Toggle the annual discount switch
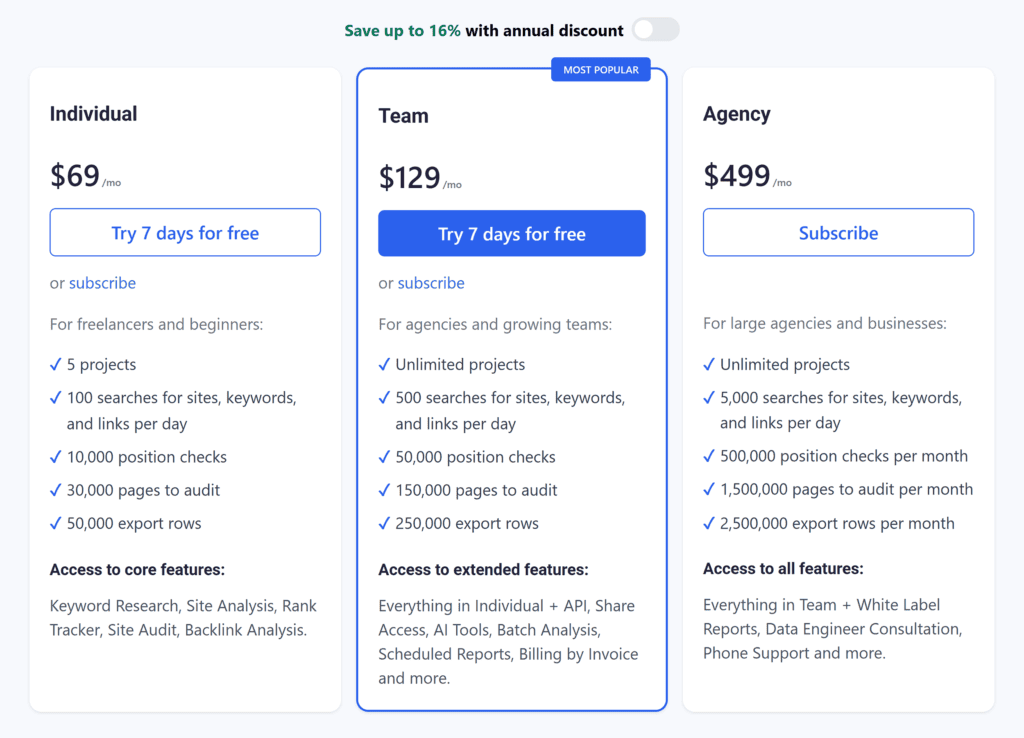Viewport: 1024px width, 738px height. (x=655, y=30)
